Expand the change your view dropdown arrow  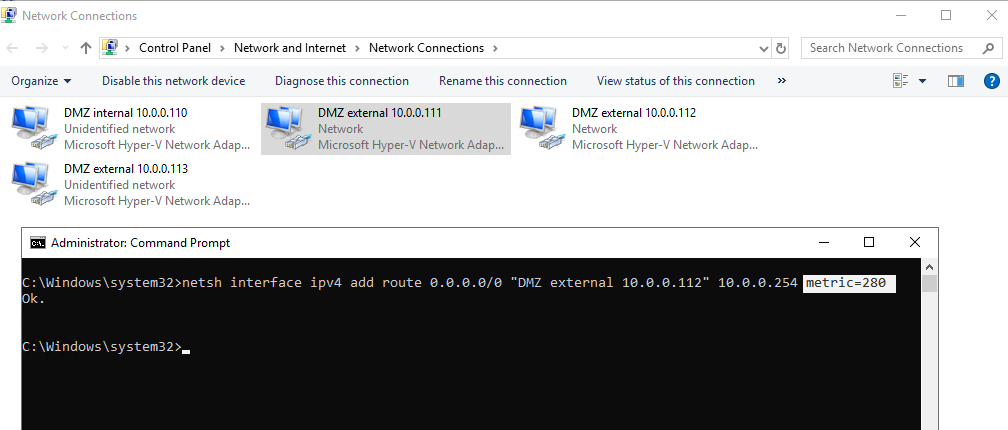(922, 81)
